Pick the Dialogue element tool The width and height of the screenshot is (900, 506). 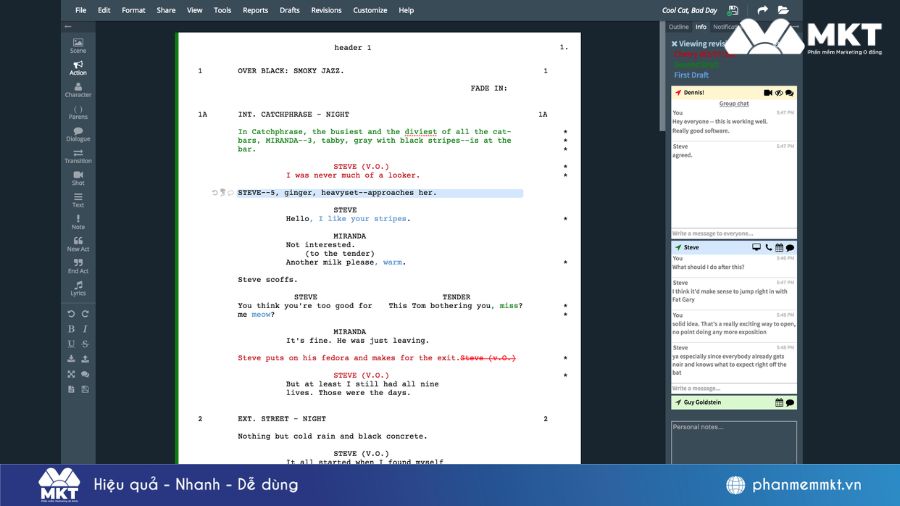[78, 134]
